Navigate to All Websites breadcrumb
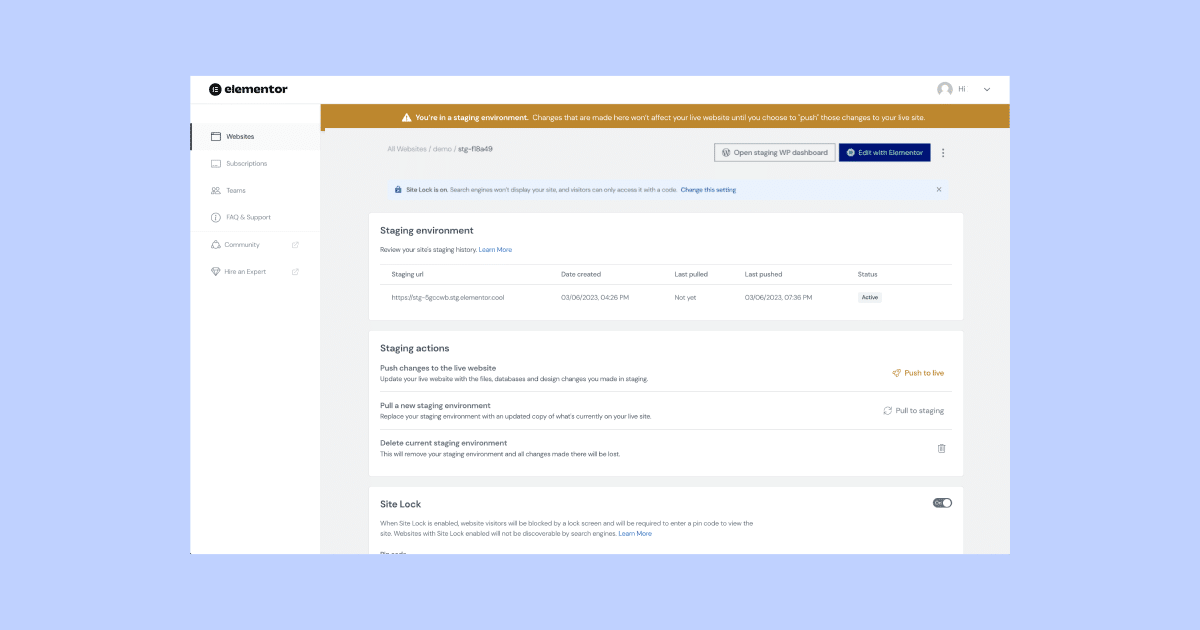This screenshot has height=630, width=1200. [x=406, y=148]
